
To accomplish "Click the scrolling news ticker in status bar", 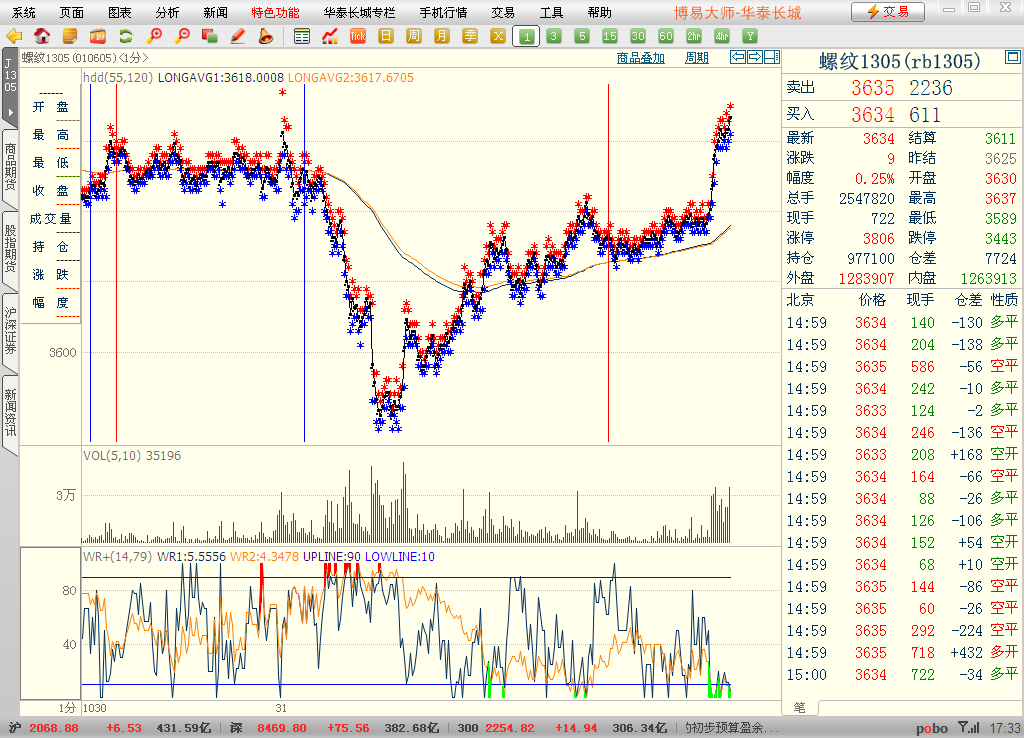I will coord(732,728).
